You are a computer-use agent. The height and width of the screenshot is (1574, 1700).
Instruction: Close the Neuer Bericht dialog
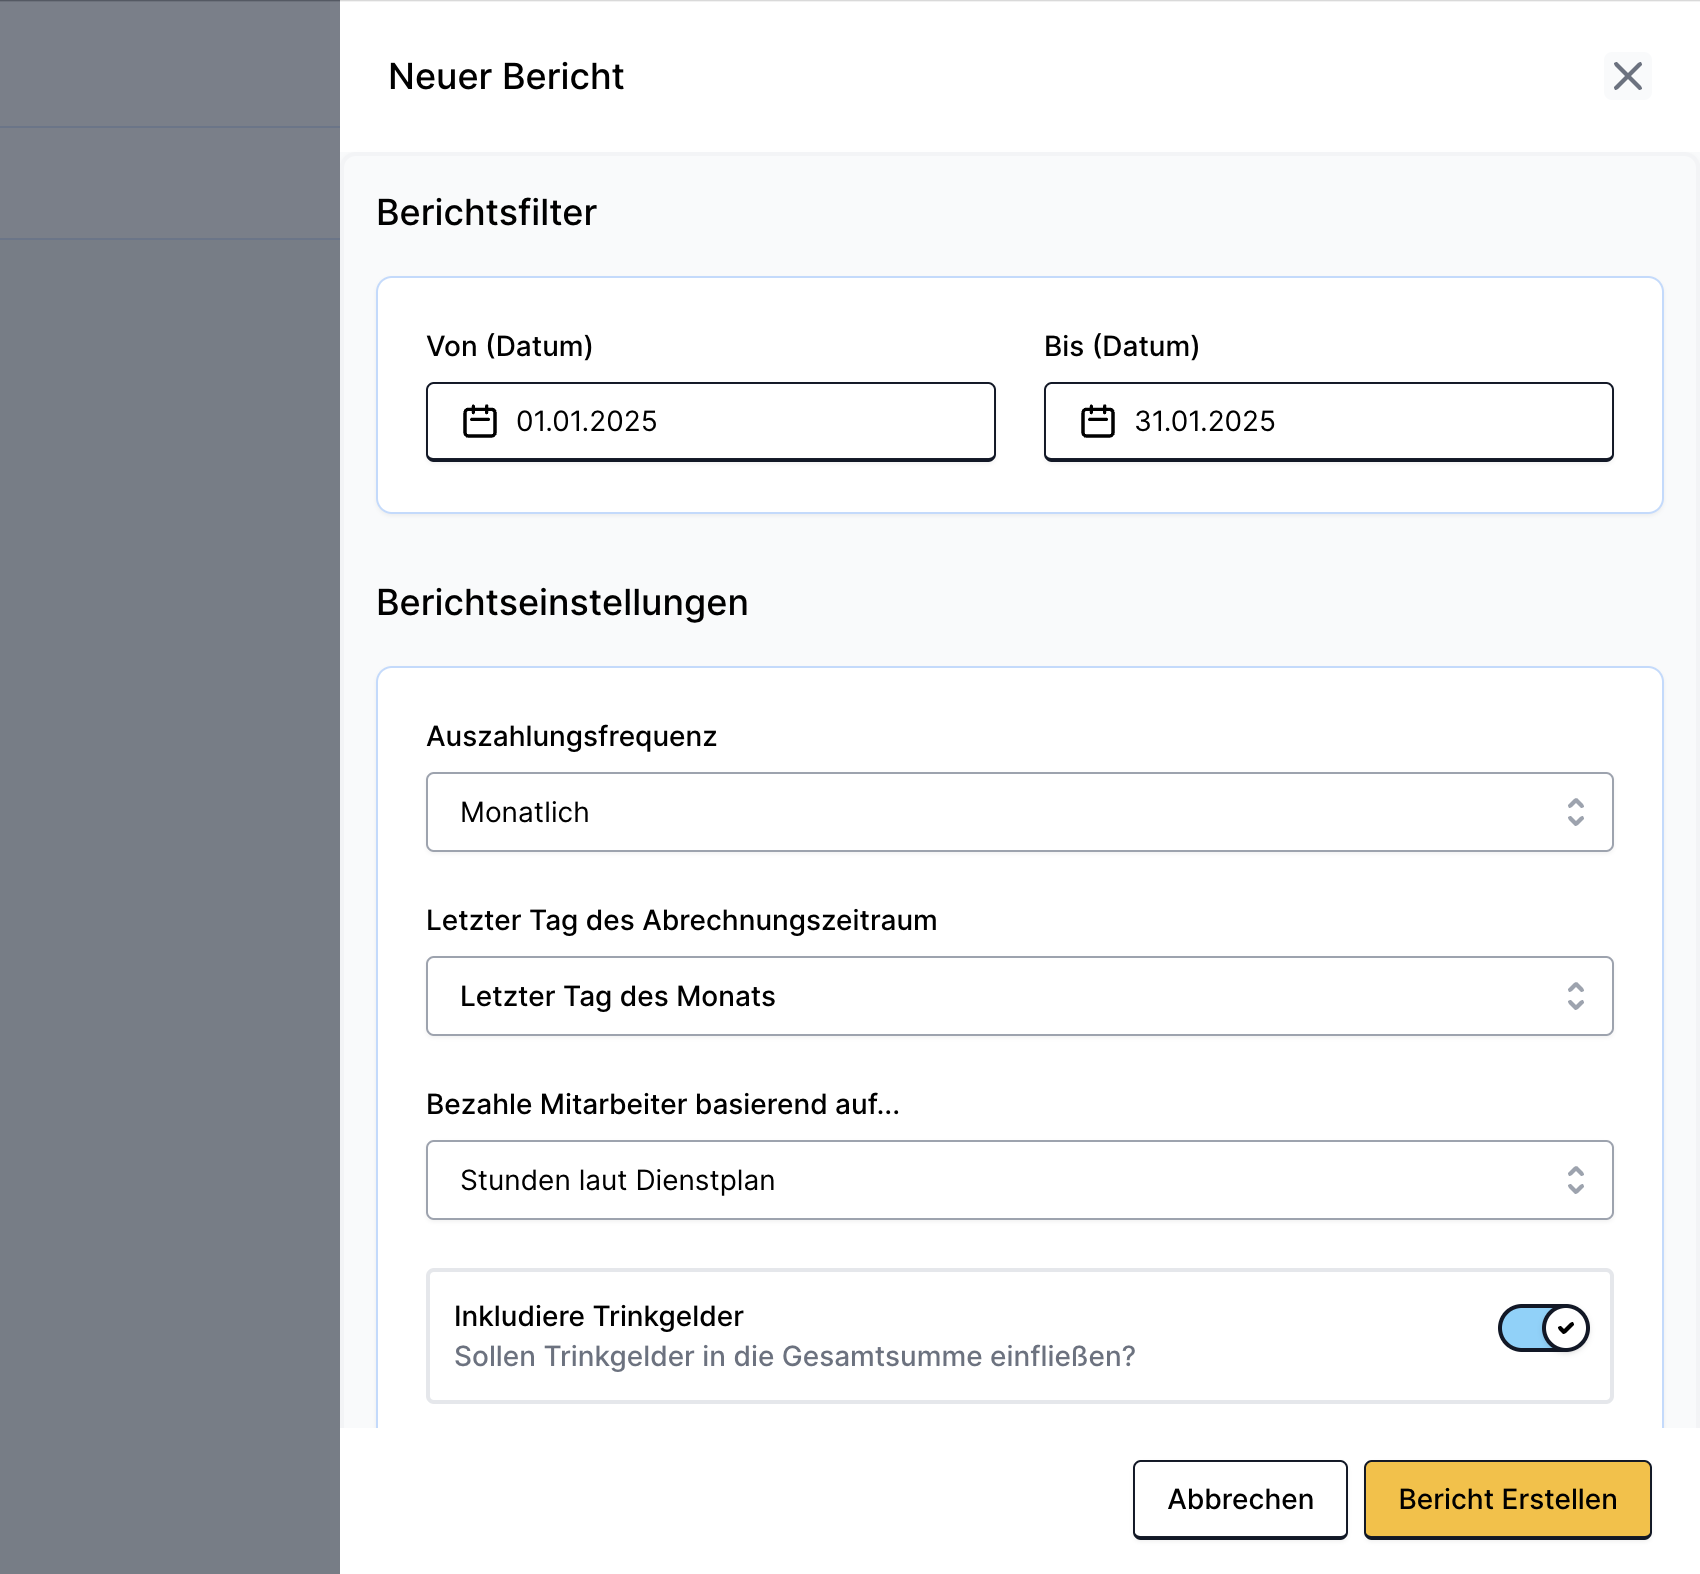click(1627, 76)
